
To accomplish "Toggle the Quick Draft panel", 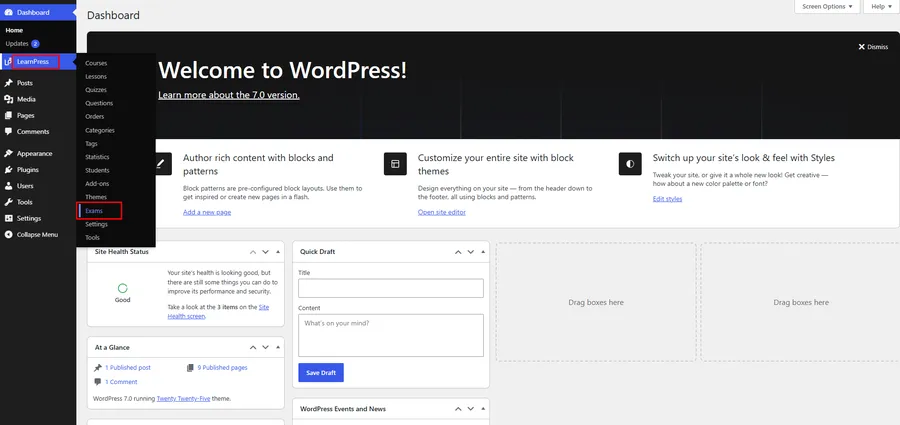I will click(x=483, y=252).
